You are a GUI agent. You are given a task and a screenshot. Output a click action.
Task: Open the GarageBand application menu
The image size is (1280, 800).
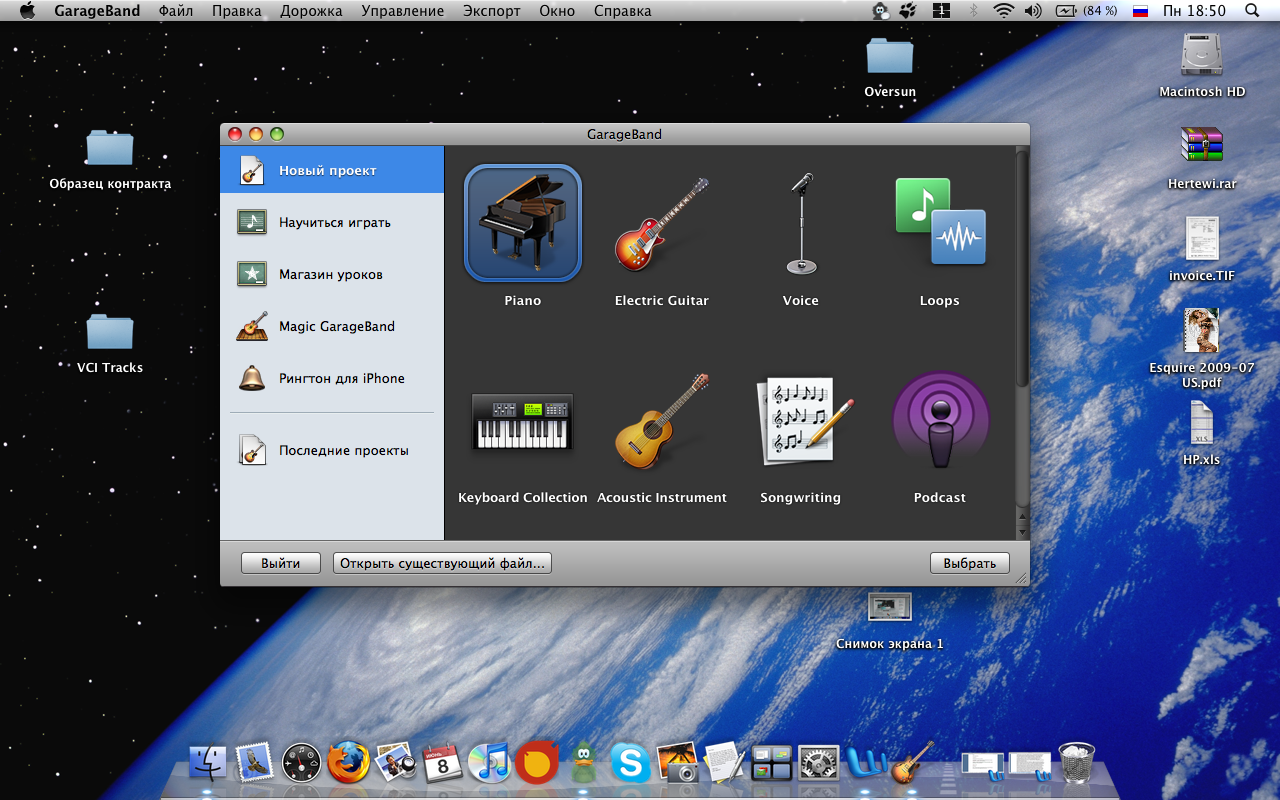pos(97,11)
